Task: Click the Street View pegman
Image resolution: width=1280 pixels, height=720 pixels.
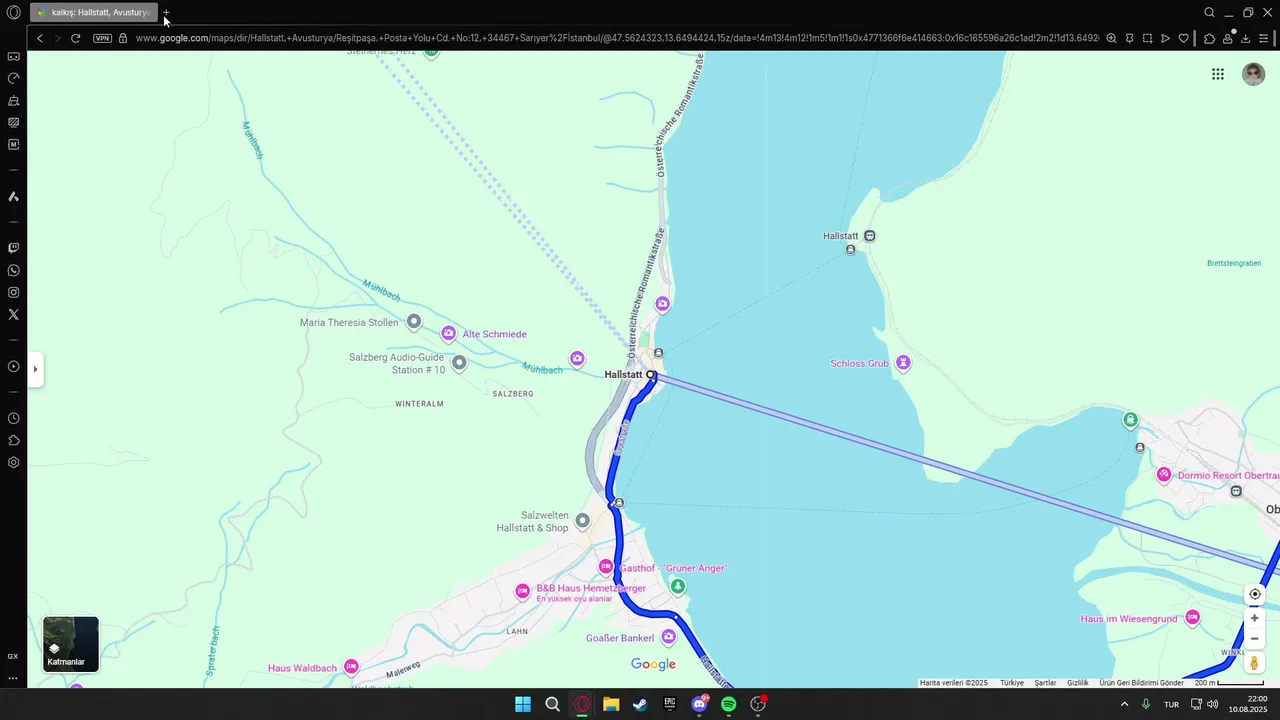Action: click(1254, 663)
